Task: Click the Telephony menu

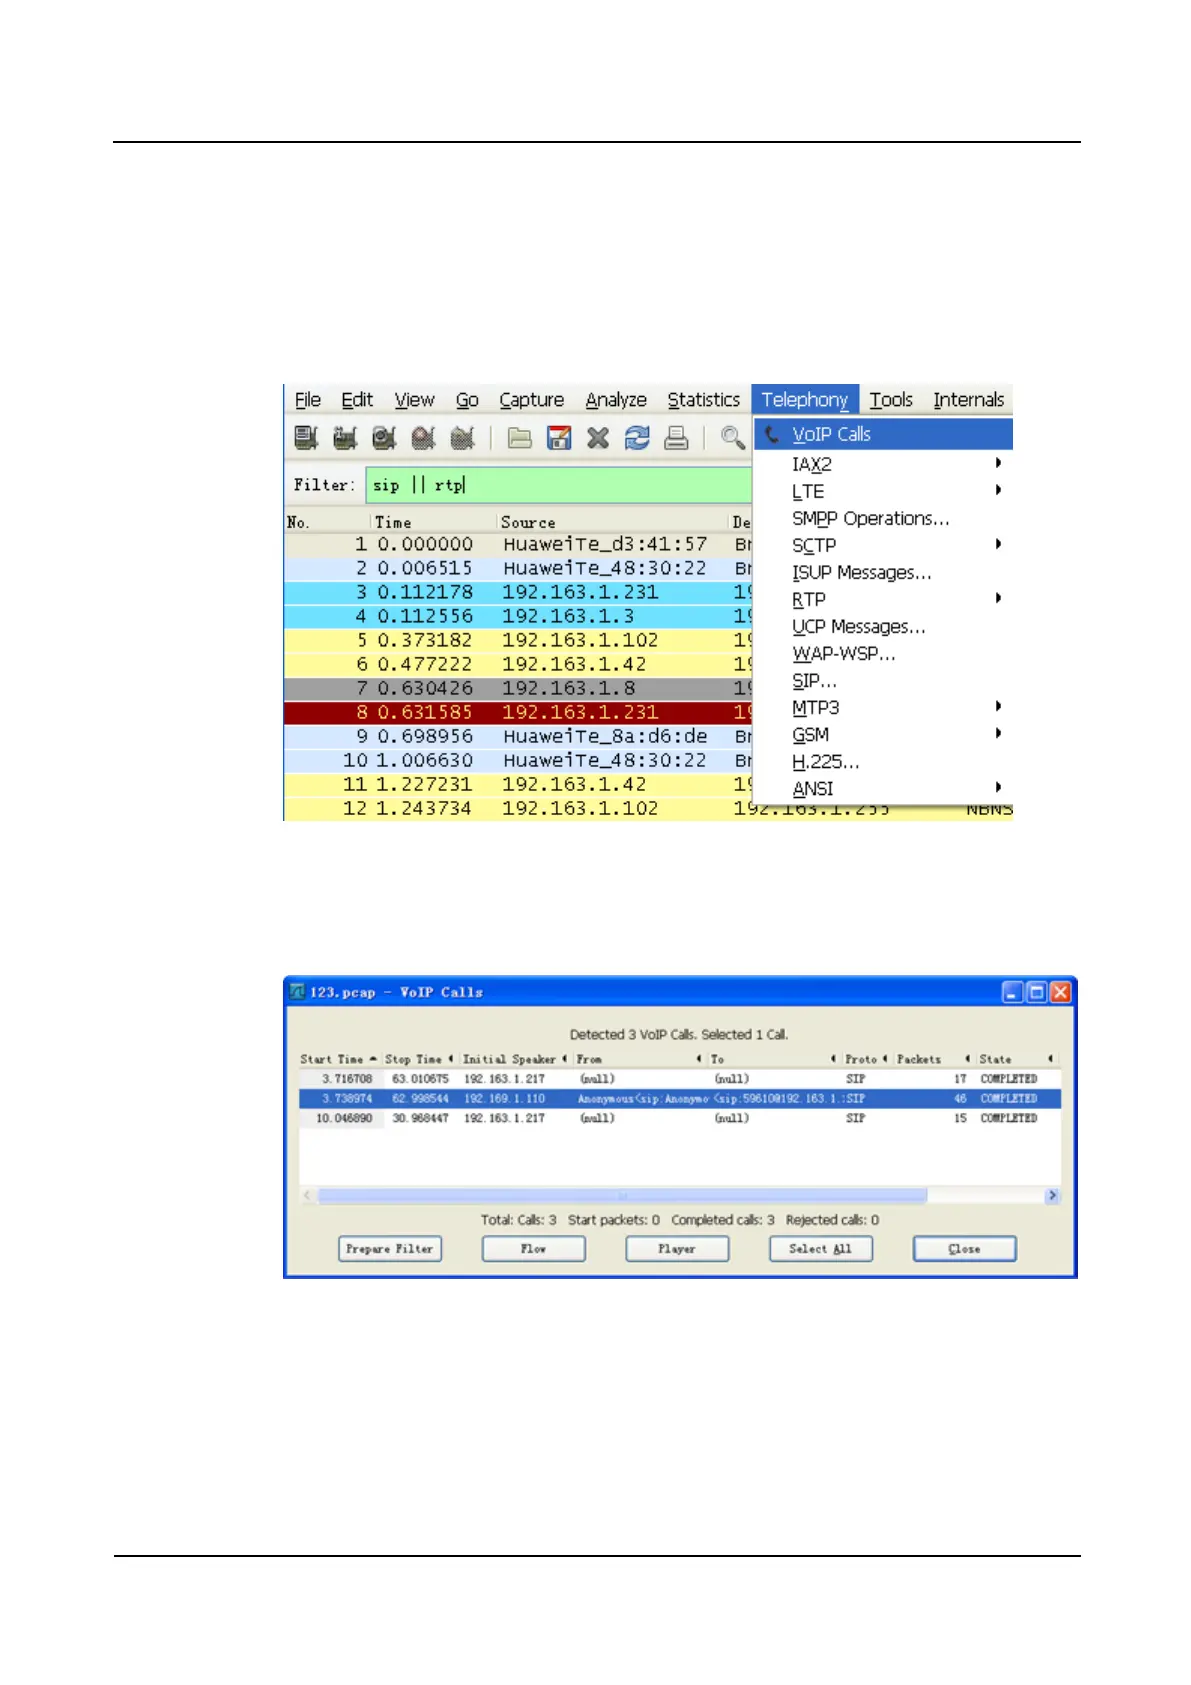Action: point(805,400)
